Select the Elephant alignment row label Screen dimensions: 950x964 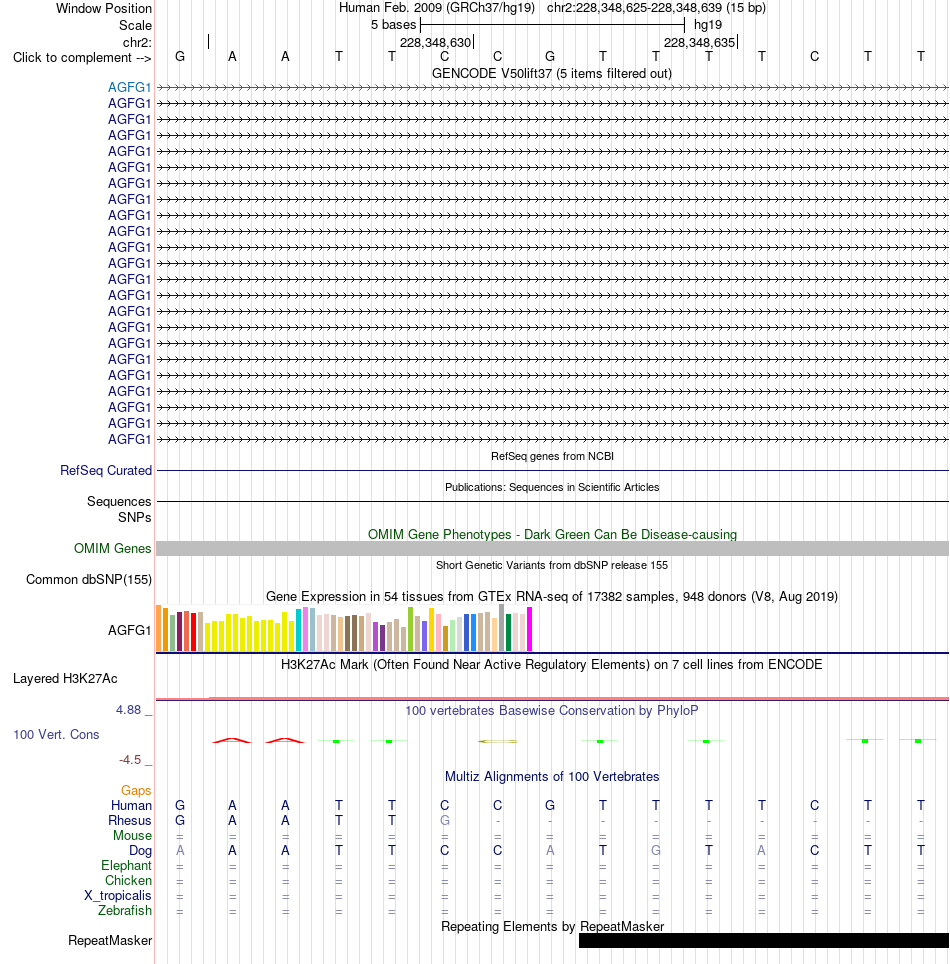(126, 866)
